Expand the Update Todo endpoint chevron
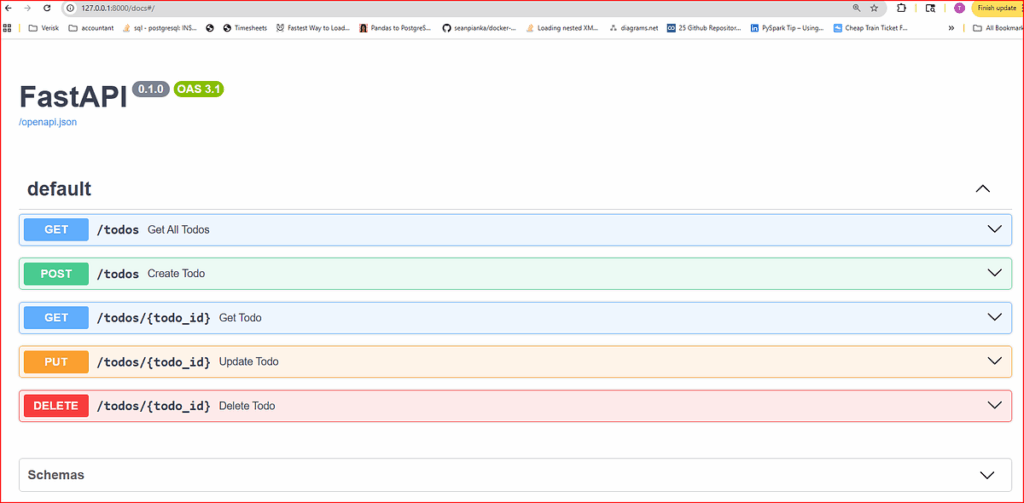Viewport: 1024px width, 503px height. click(994, 361)
